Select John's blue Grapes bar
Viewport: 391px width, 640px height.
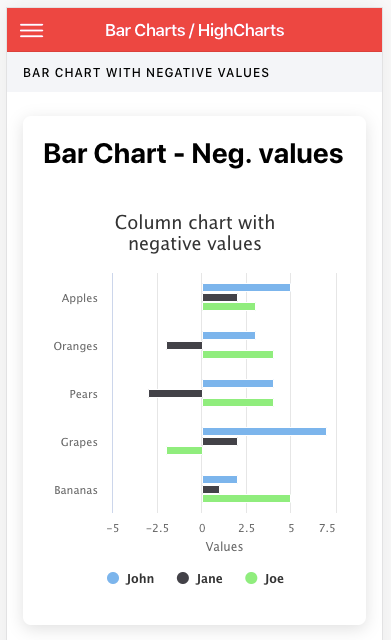(x=264, y=431)
